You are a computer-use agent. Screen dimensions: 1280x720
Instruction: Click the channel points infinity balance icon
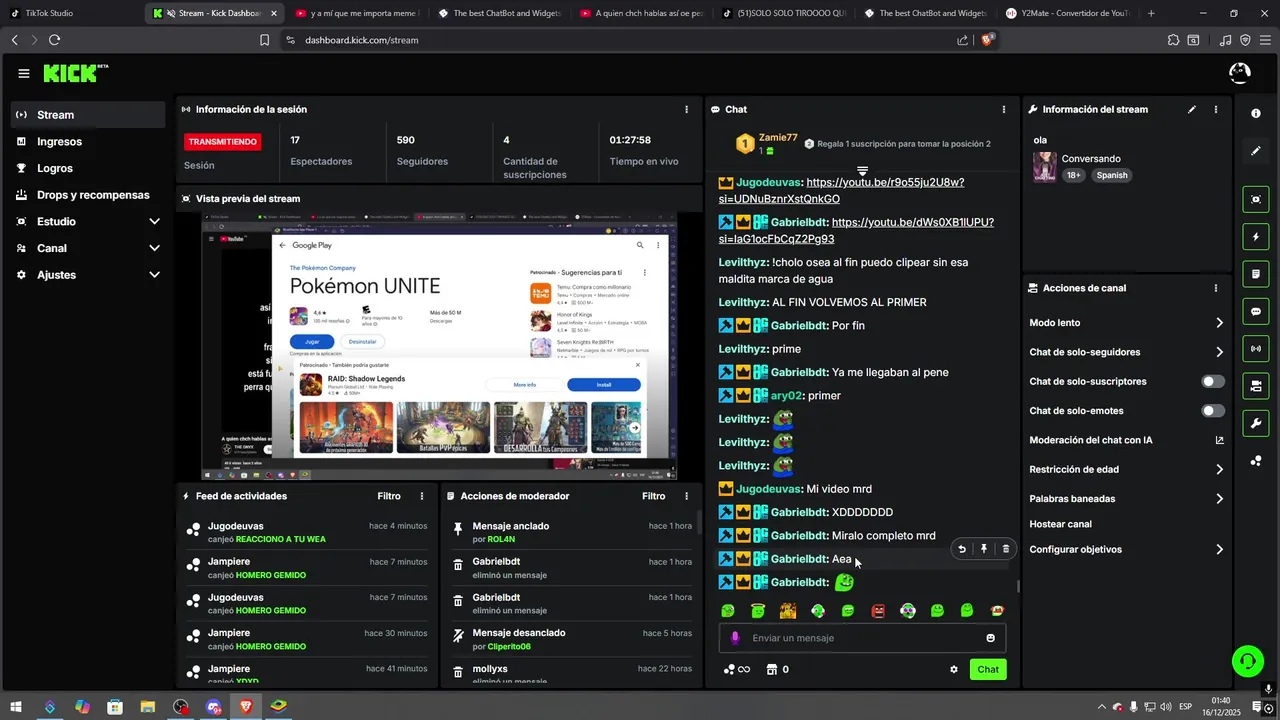pyautogui.click(x=737, y=670)
